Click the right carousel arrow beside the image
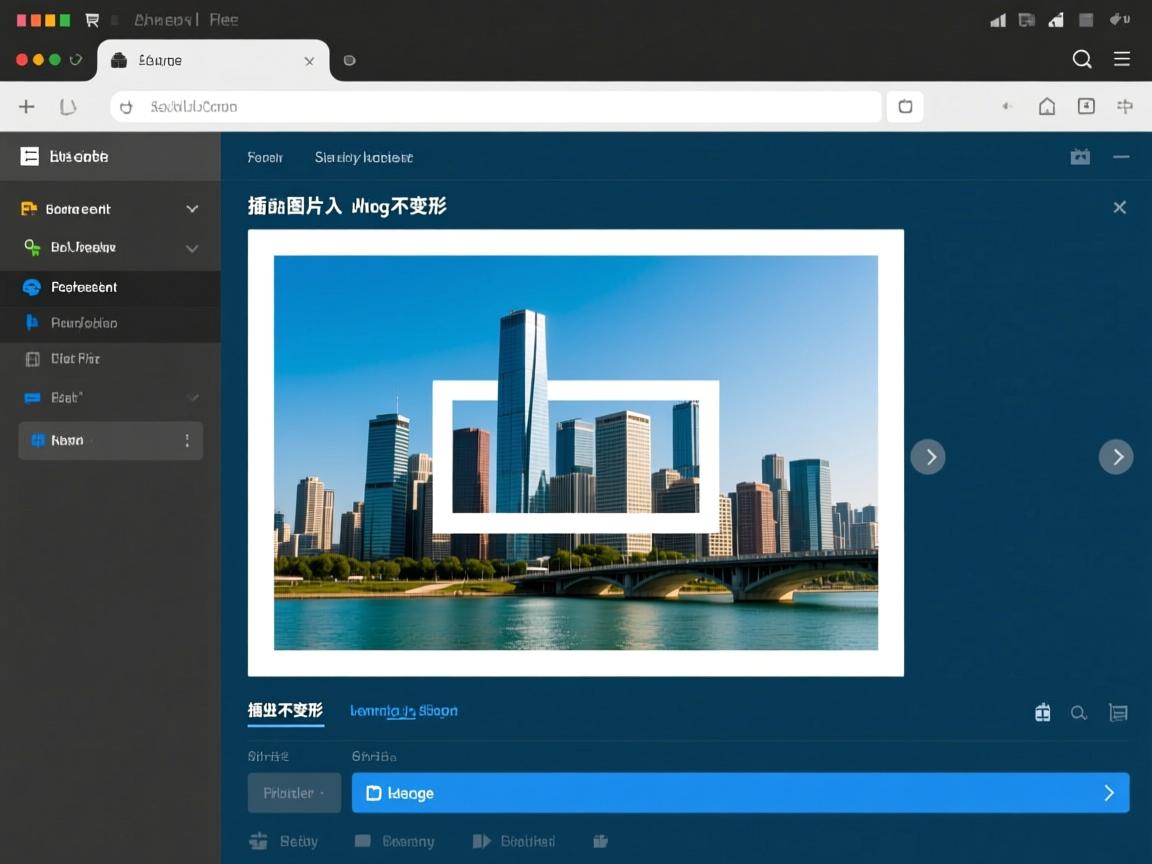Screen dimensions: 1152x864 point(929,456)
